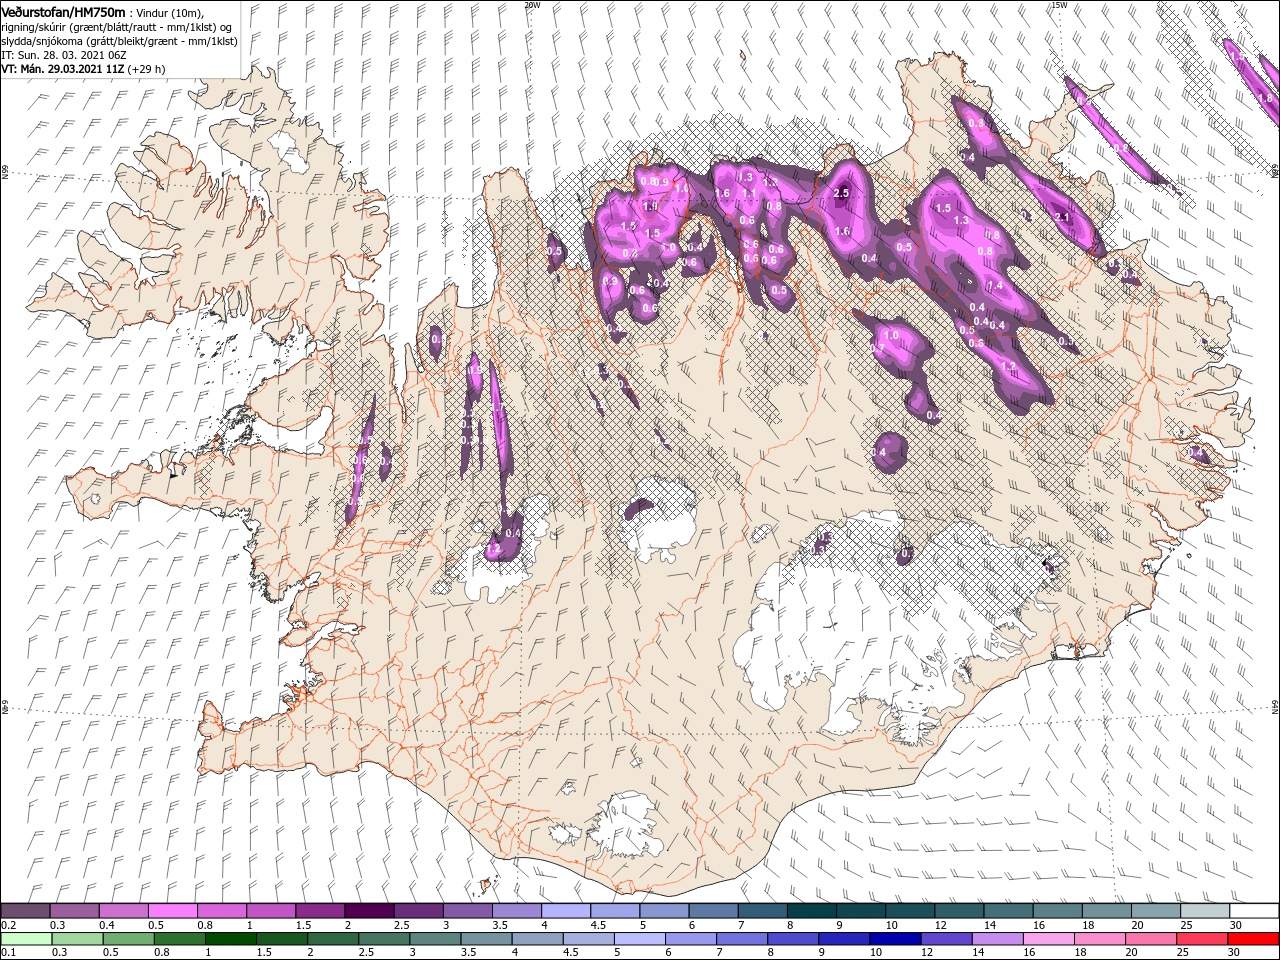The width and height of the screenshot is (1280, 960).
Task: Click the 15W longitude label
Action: (1059, 5)
